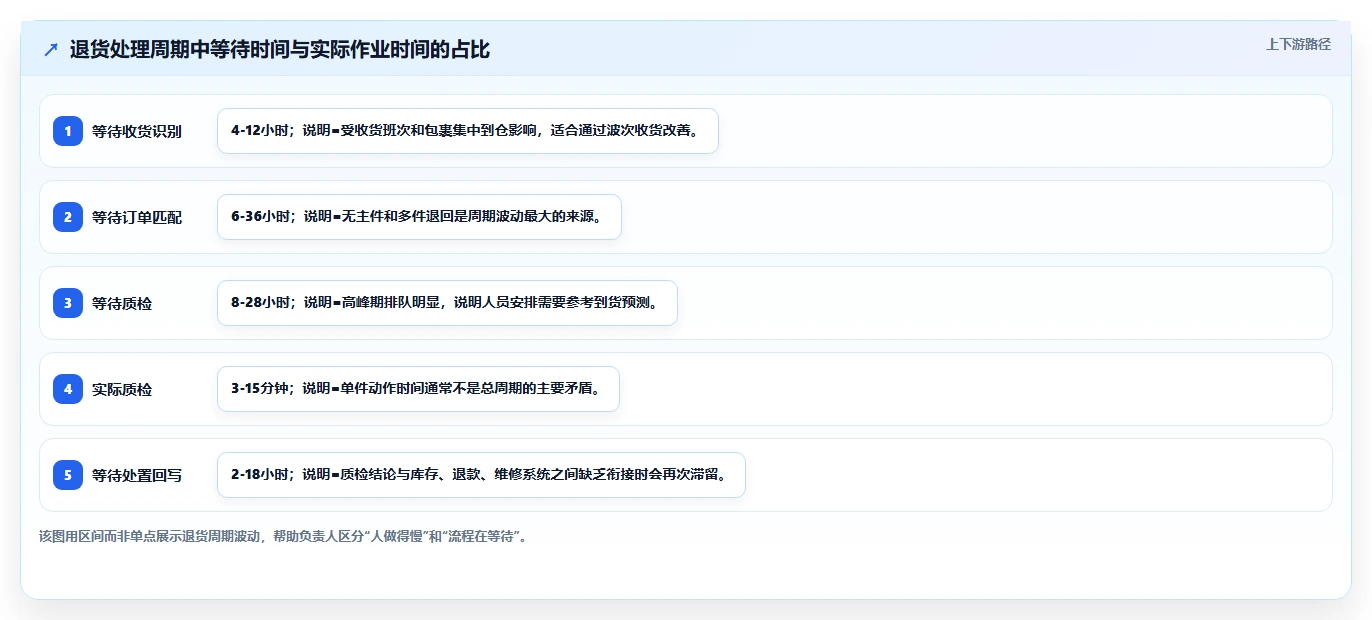Viewport: 1372px width, 620px height.
Task: Select step number 5 badge
Action: coord(68,475)
